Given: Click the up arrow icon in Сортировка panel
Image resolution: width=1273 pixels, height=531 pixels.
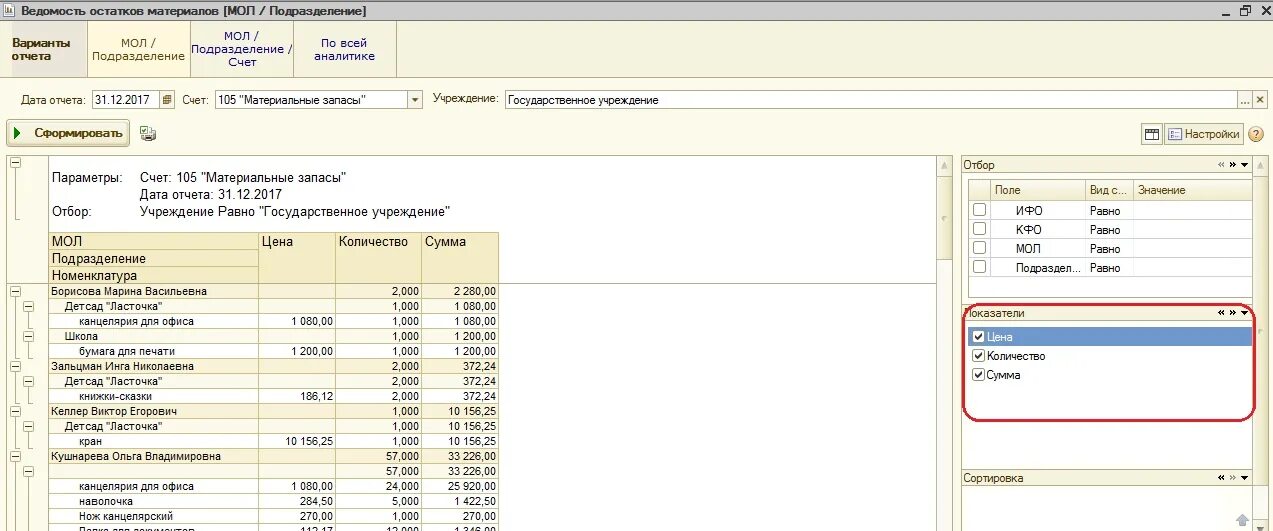Looking at the screenshot, I should [1242, 519].
